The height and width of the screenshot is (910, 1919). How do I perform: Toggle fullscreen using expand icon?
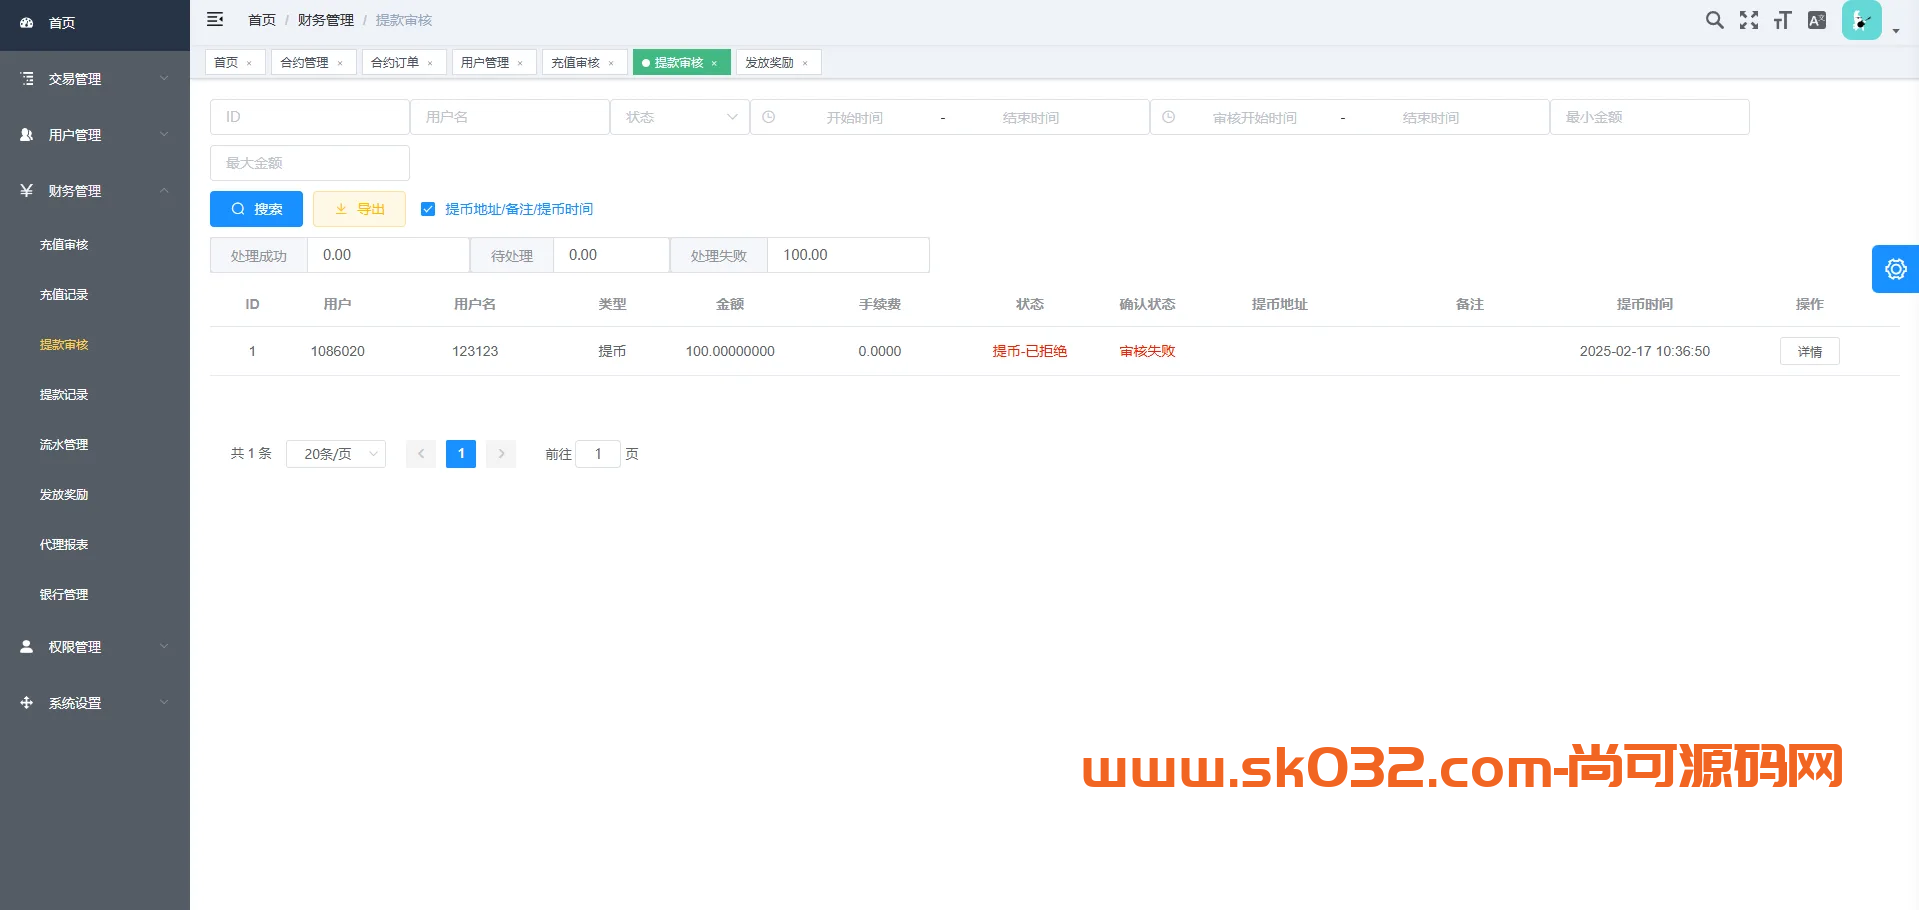coord(1748,20)
